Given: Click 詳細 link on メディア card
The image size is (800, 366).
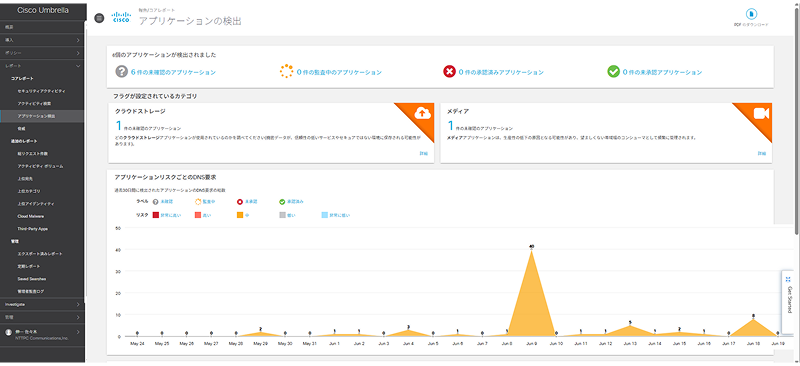Looking at the screenshot, I should (762, 153).
